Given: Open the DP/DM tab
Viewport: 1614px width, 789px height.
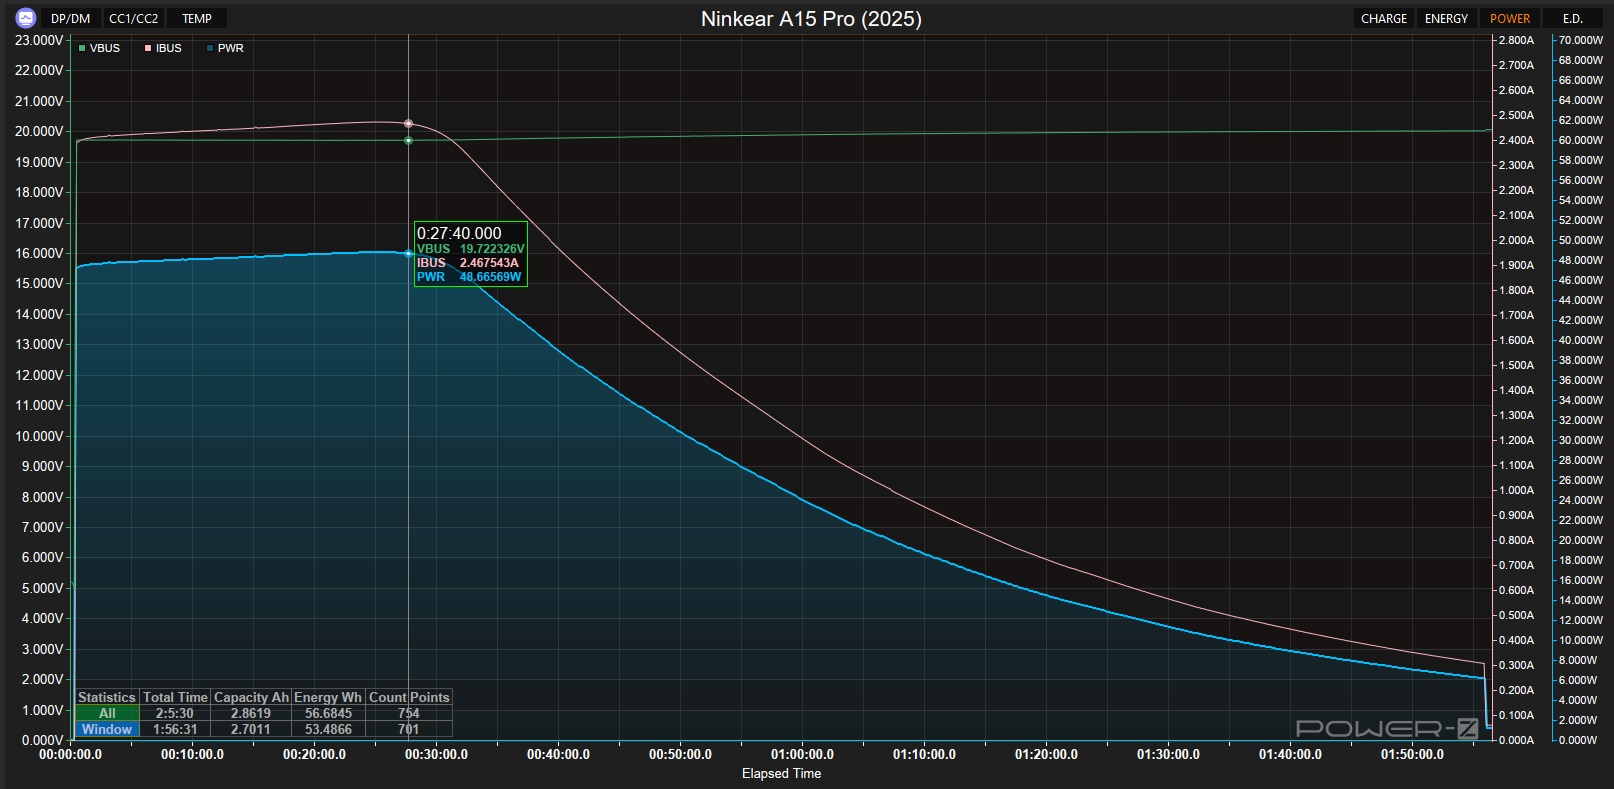Looking at the screenshot, I should point(70,18).
